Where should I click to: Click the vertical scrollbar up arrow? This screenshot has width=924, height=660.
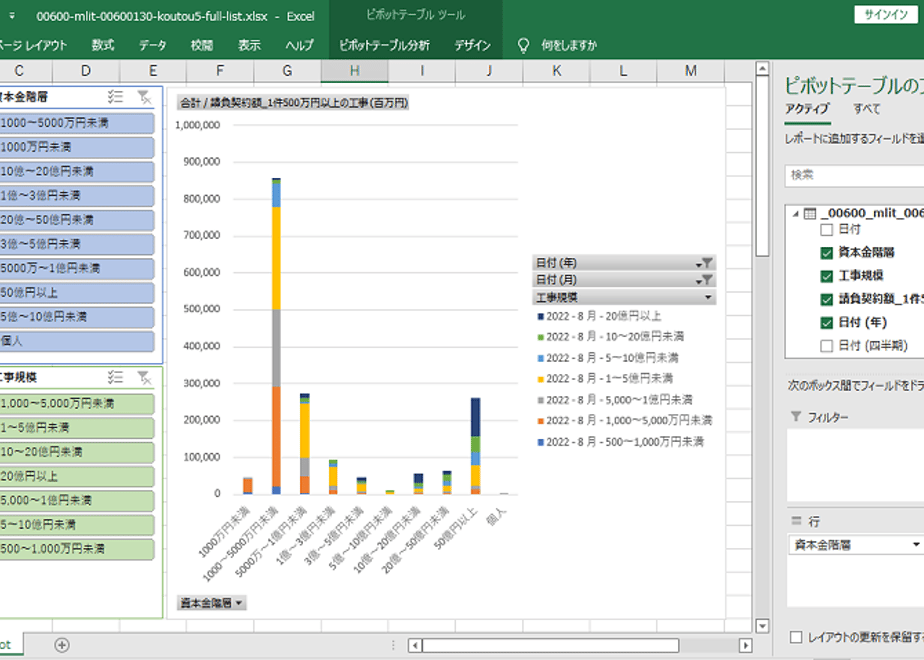coord(762,69)
